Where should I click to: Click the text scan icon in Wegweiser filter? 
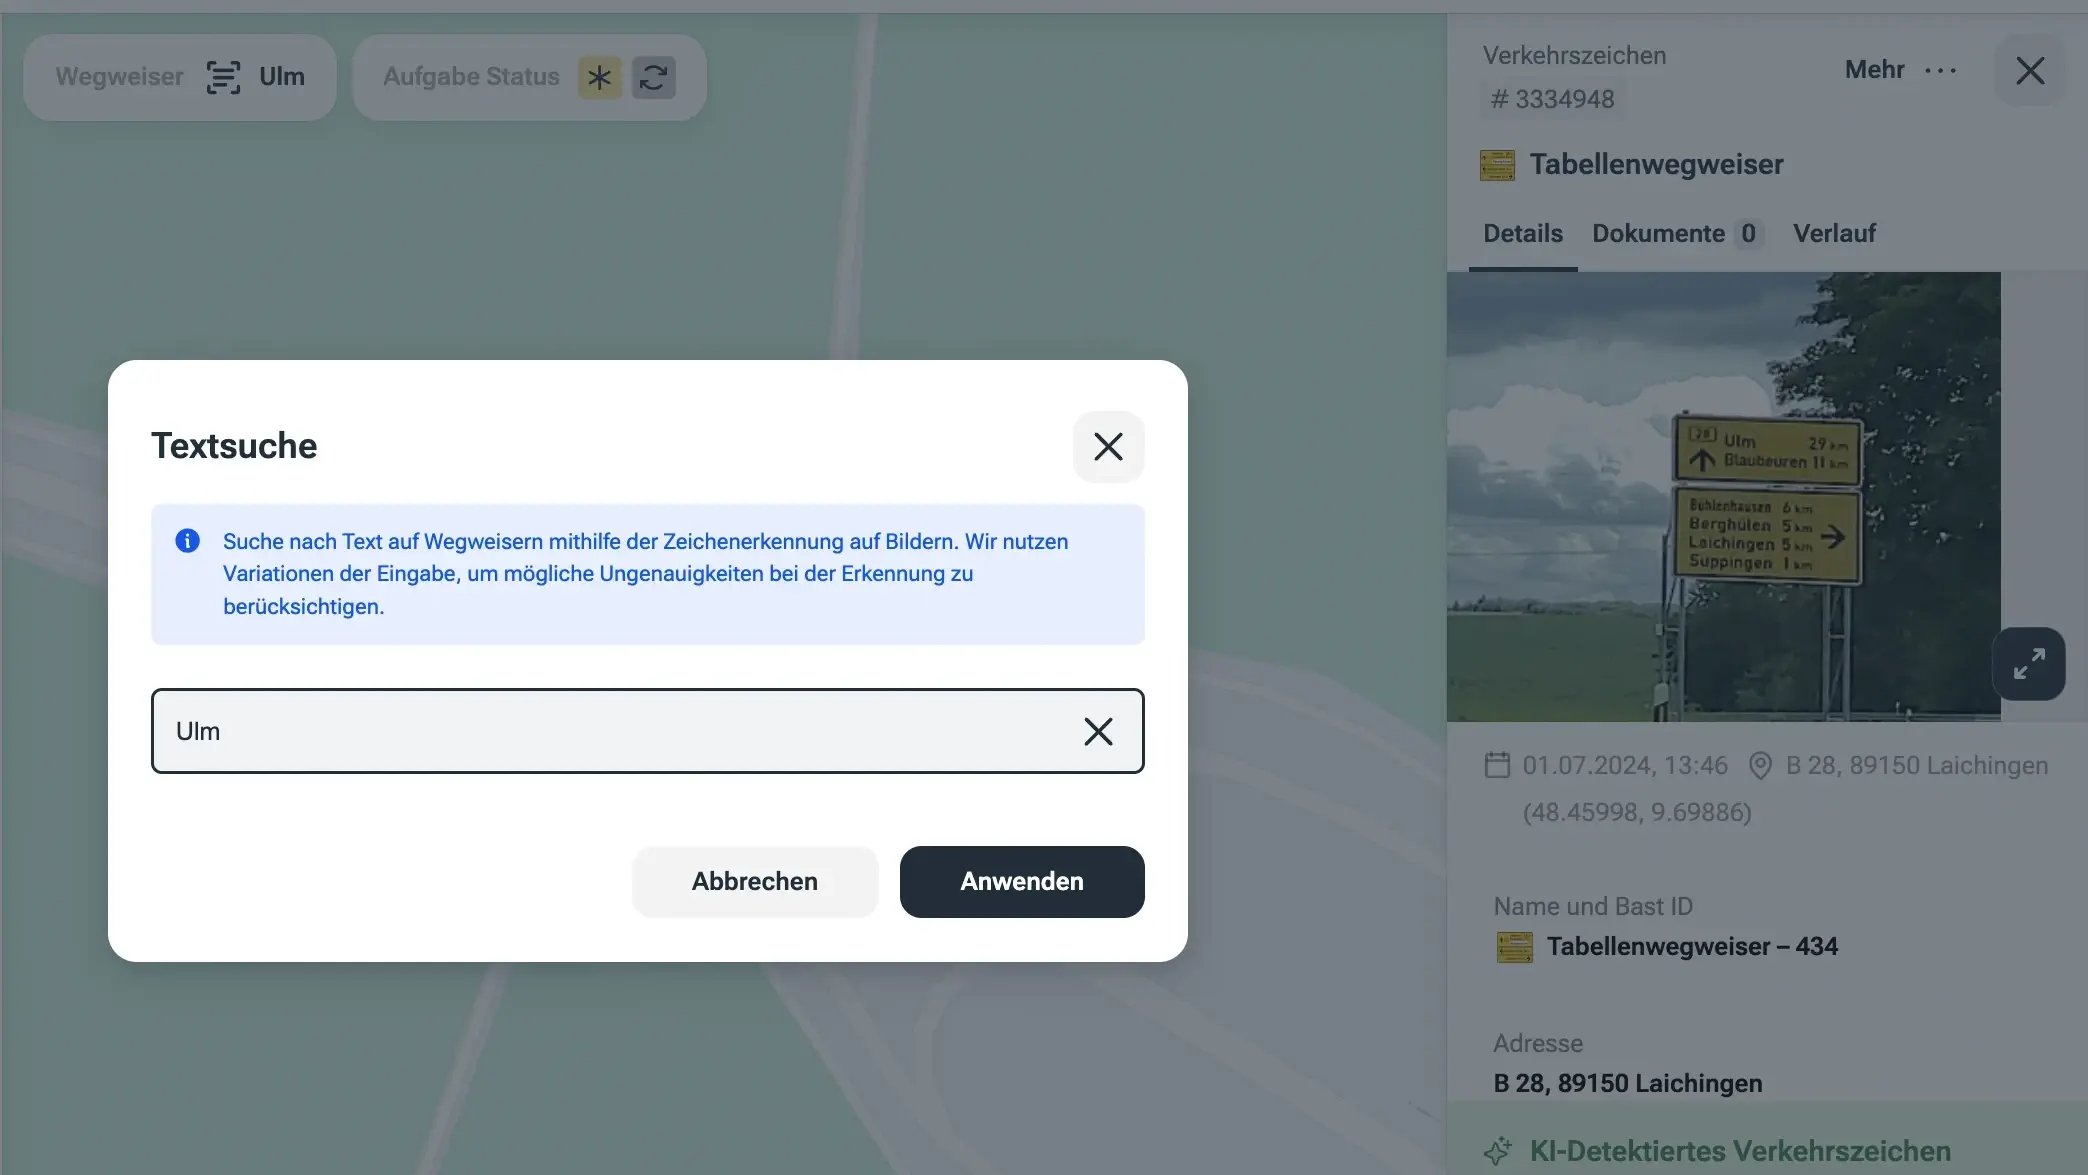coord(223,77)
